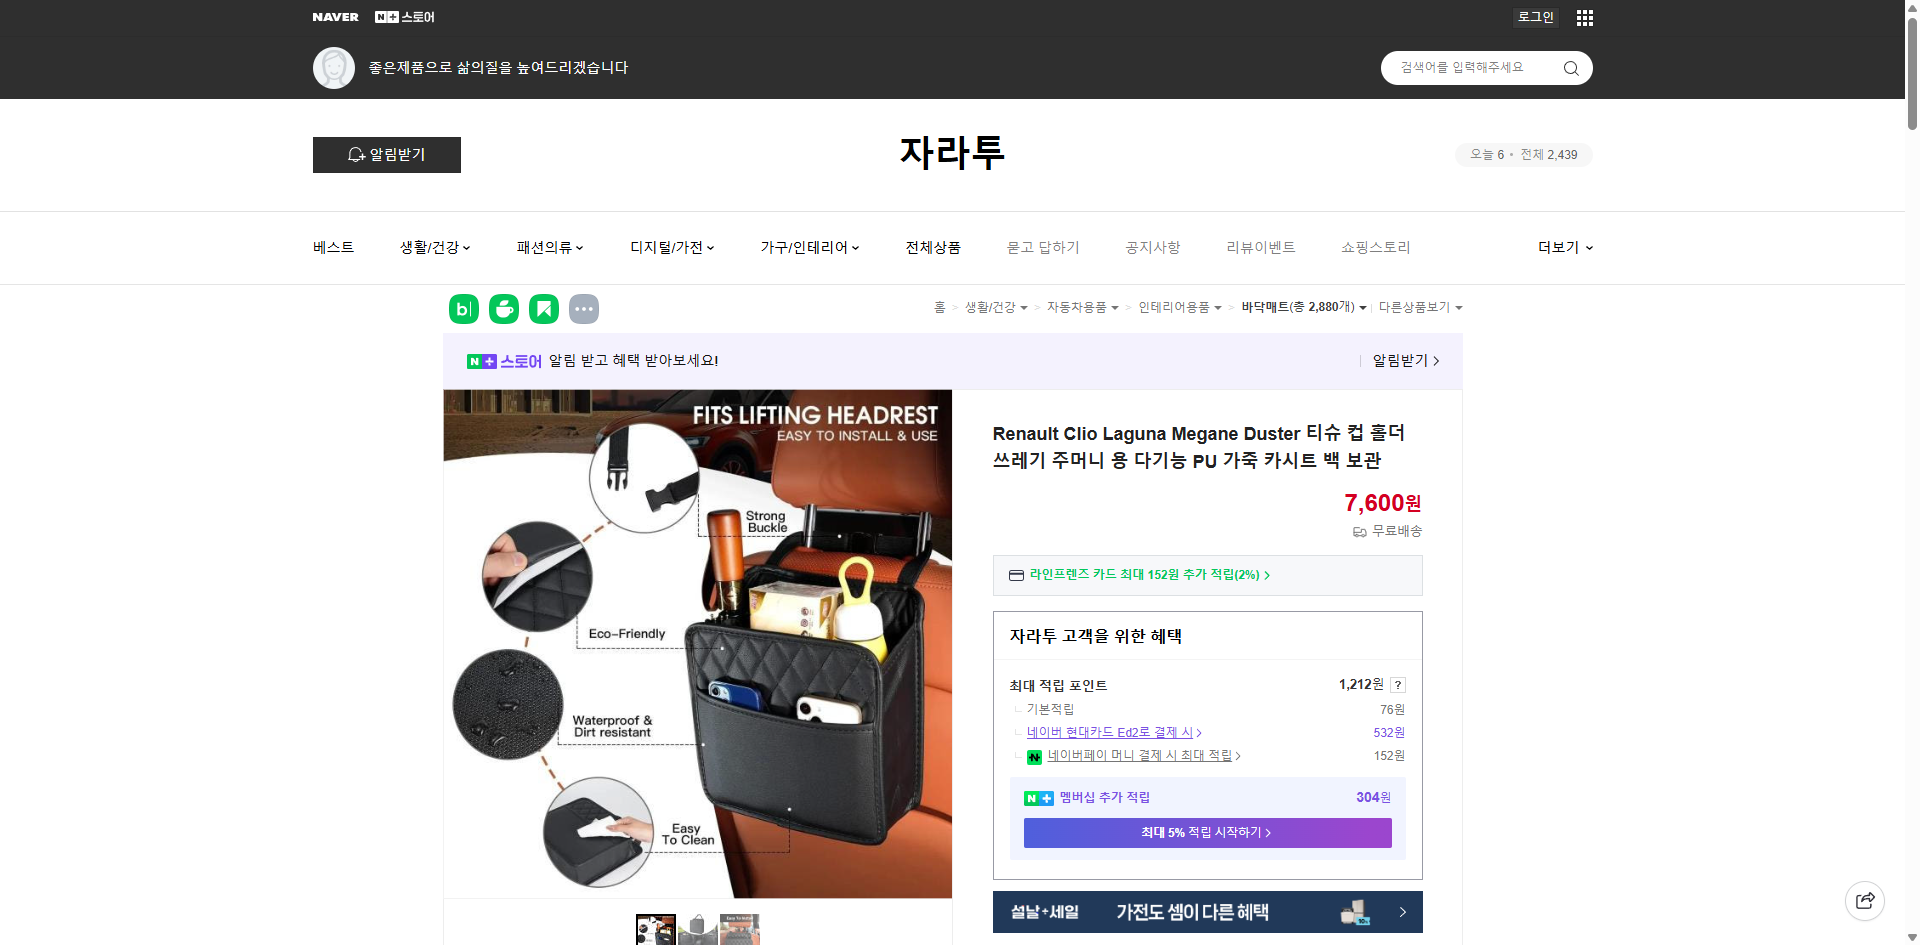Share the product via the Cafe icon

pyautogui.click(x=503, y=309)
